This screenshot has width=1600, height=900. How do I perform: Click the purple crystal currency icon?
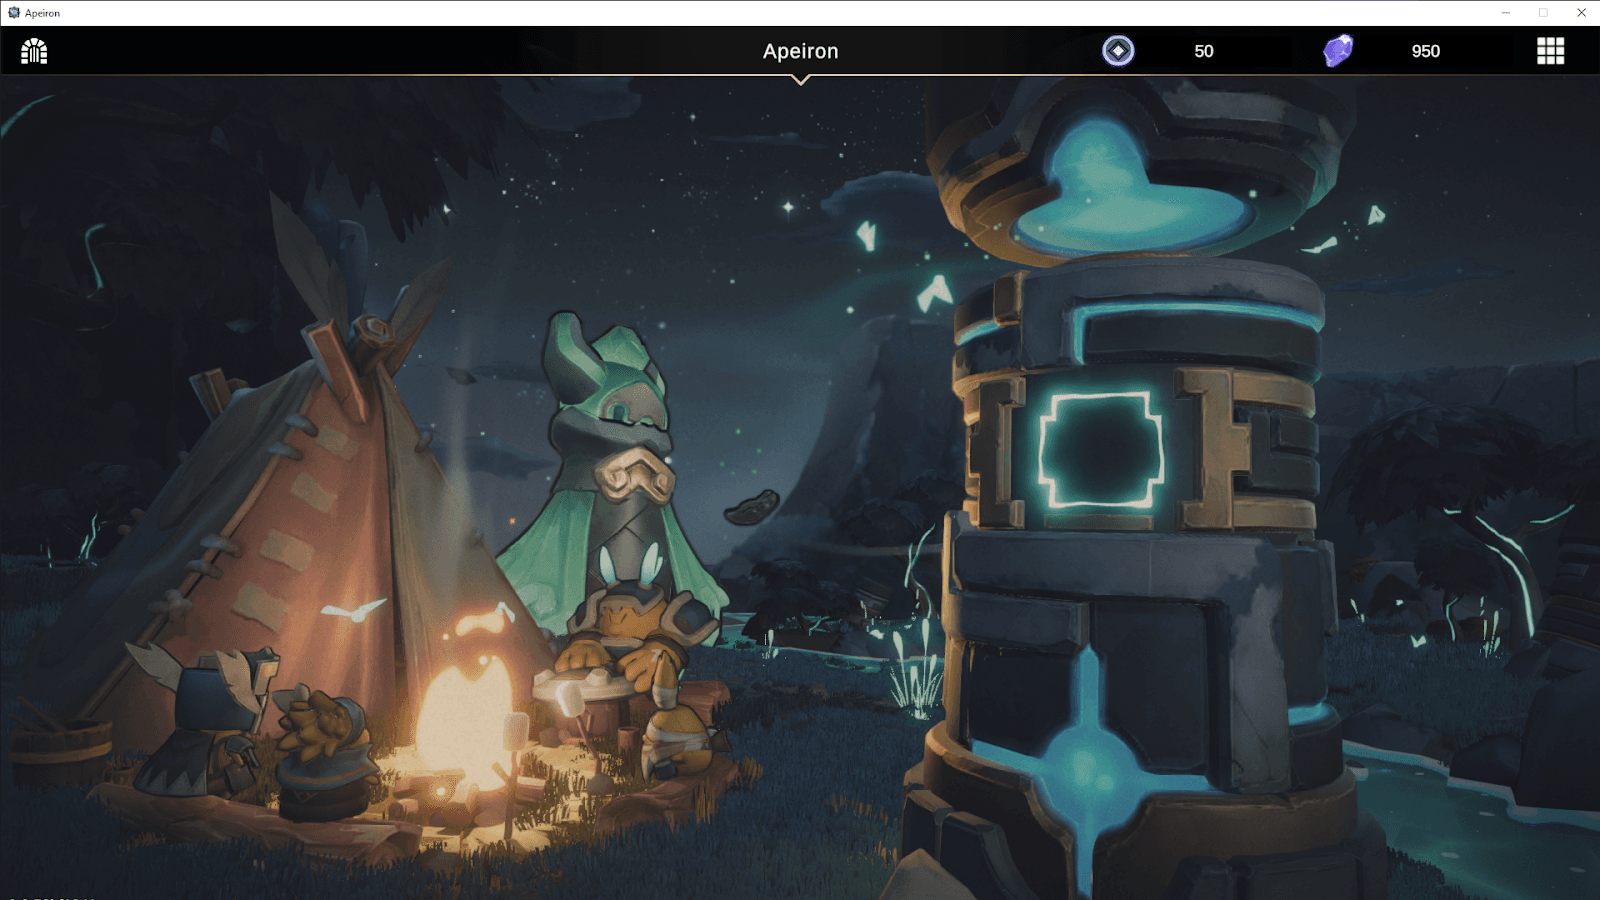[x=1338, y=50]
